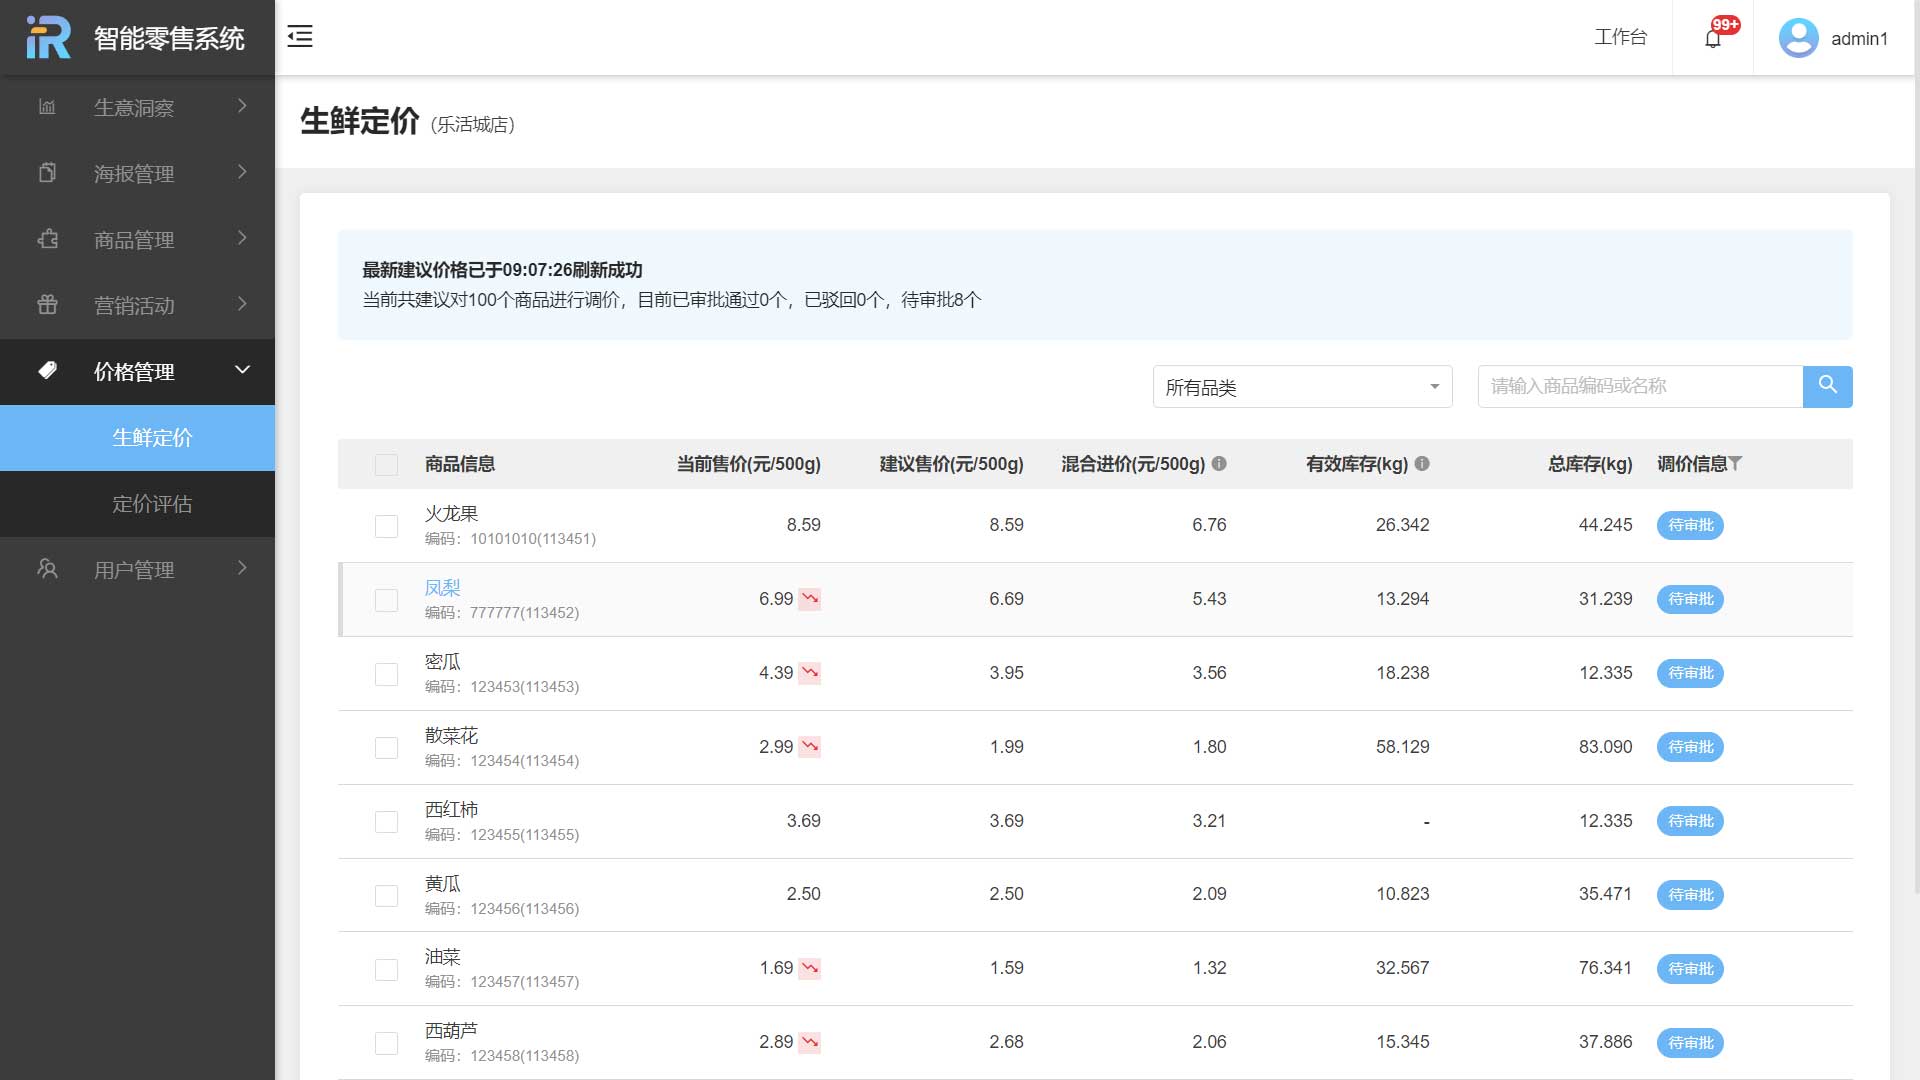Tick the checkbox for 火龙果 row

click(386, 526)
